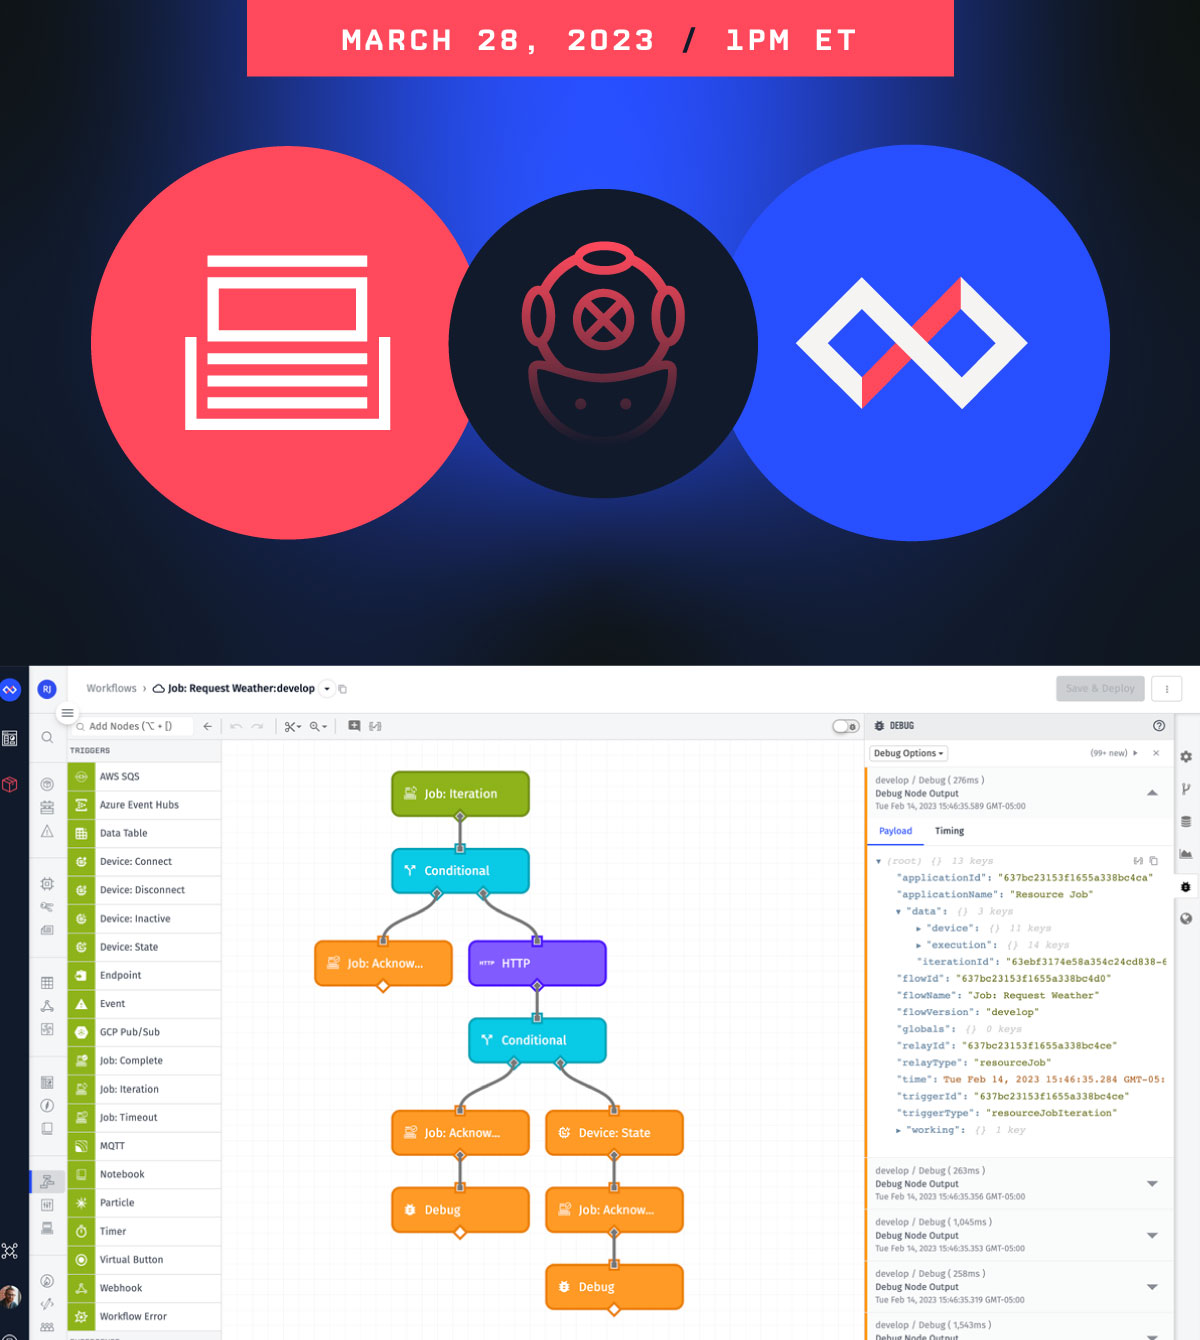Click the redo arrow in toolbar
Image resolution: width=1200 pixels, height=1340 pixels.
[257, 726]
